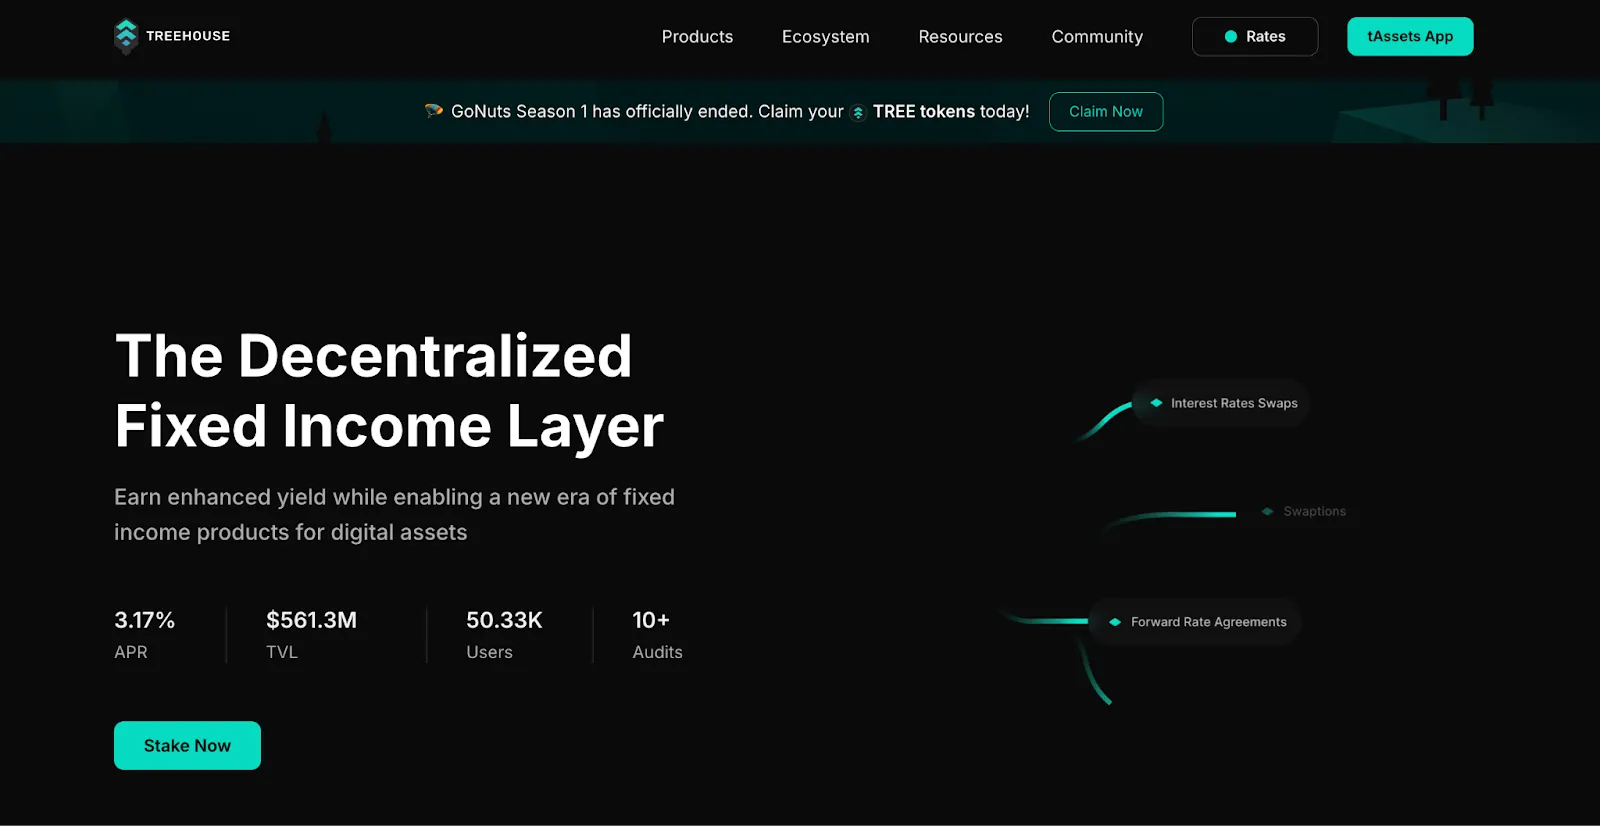Viewport: 1600px width, 826px height.
Task: Click the TVL label
Action: tap(282, 652)
